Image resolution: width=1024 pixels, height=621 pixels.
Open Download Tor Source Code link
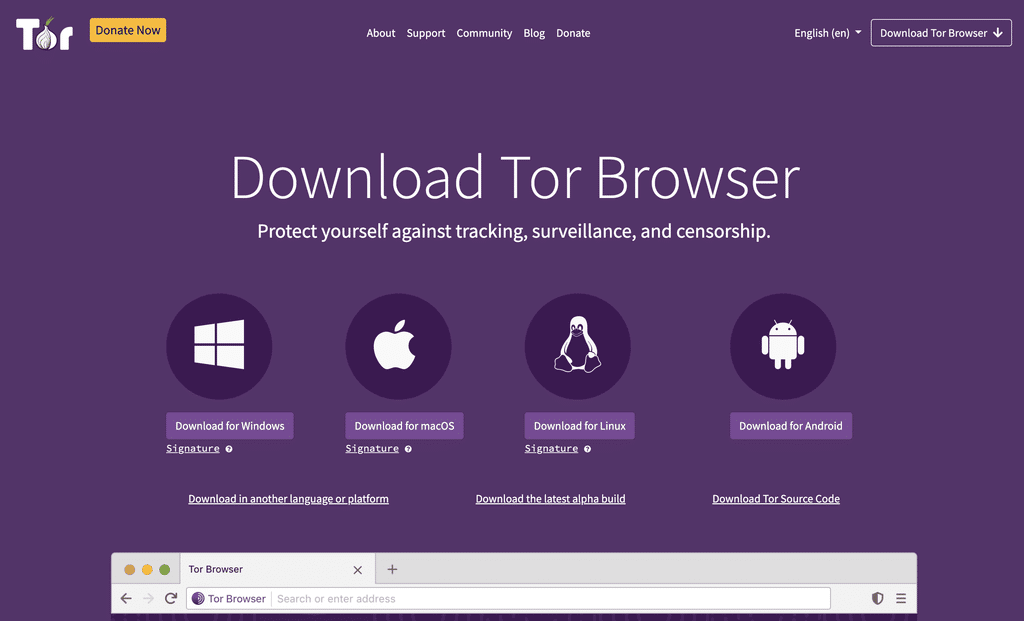click(776, 499)
